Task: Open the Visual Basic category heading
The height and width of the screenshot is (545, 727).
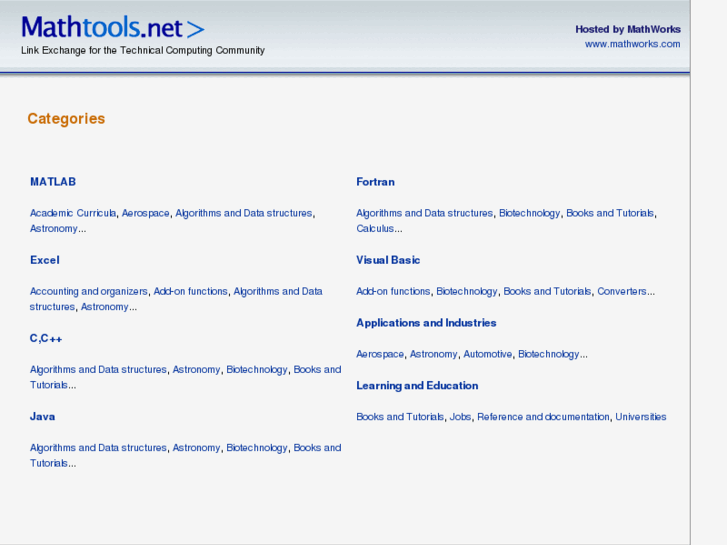Action: point(388,260)
